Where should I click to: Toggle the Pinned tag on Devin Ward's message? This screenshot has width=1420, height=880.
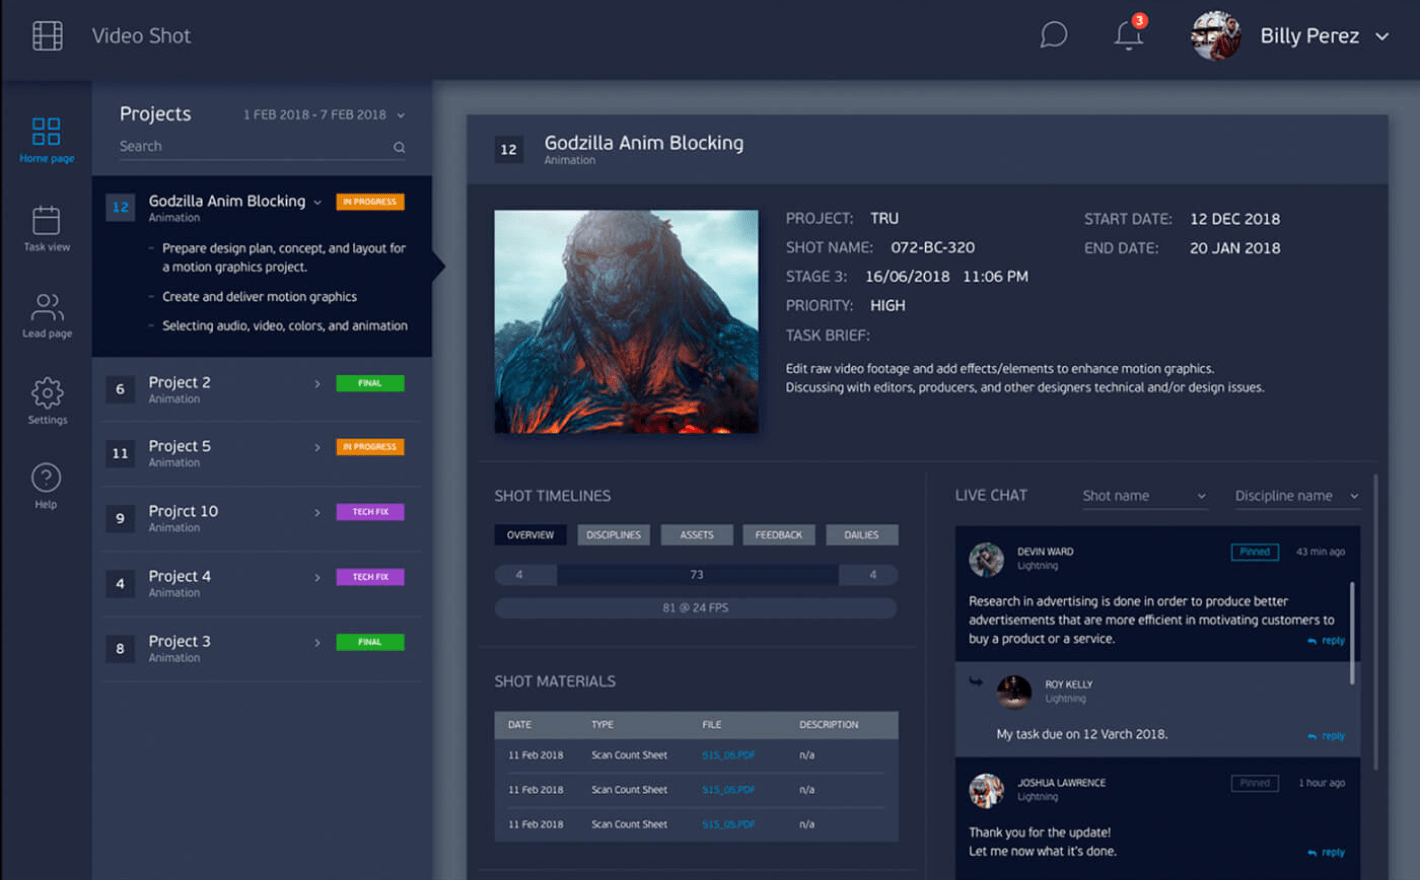[1254, 552]
